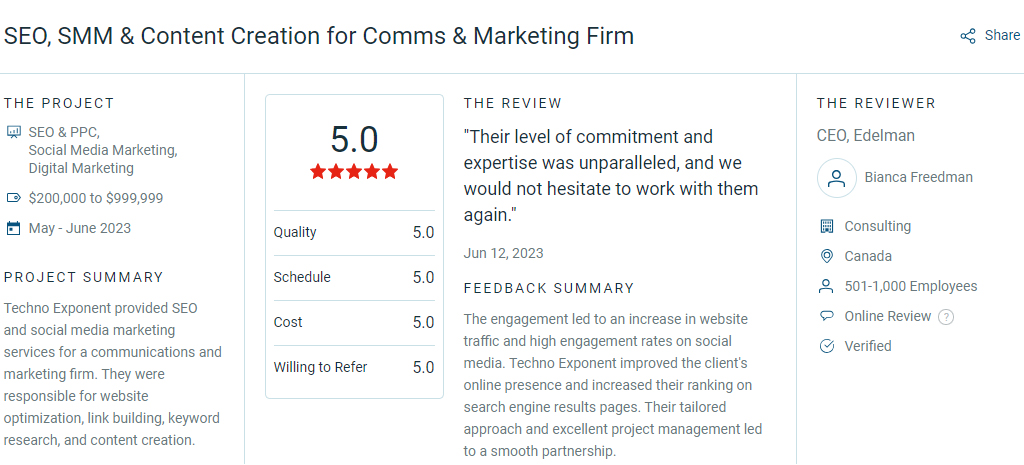Click the review date Jun 12, 2023

504,253
